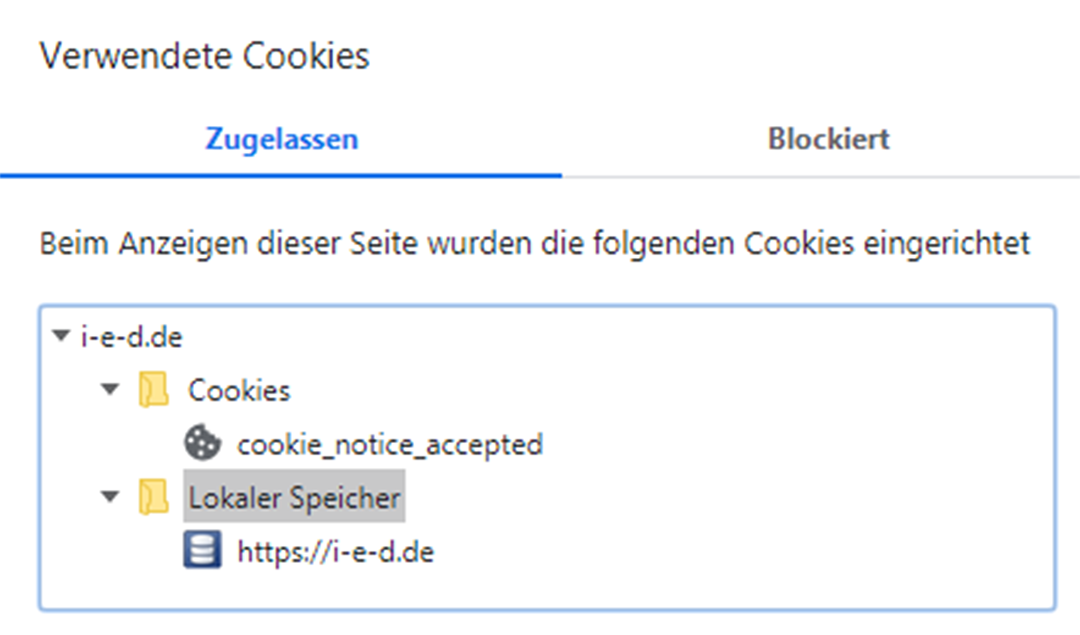
Task: Select the cookie_notice_accepted entry
Action: pyautogui.click(x=389, y=443)
